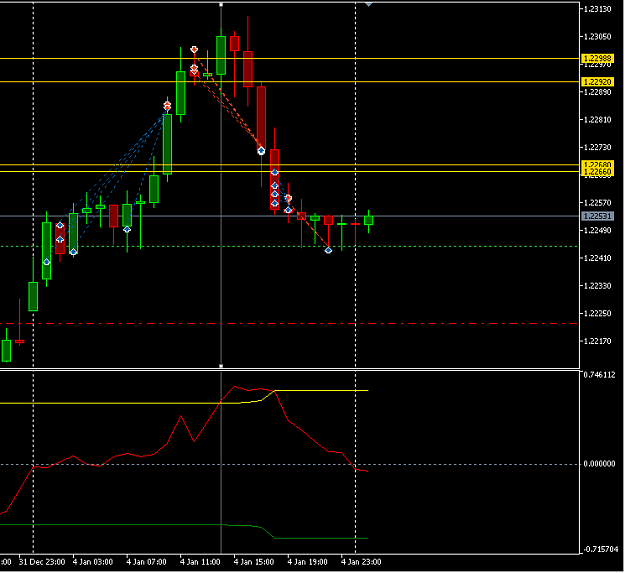Image resolution: width=625 pixels, height=573 pixels.
Task: Click the chart shift triangle marker at top
Action: 369,4
